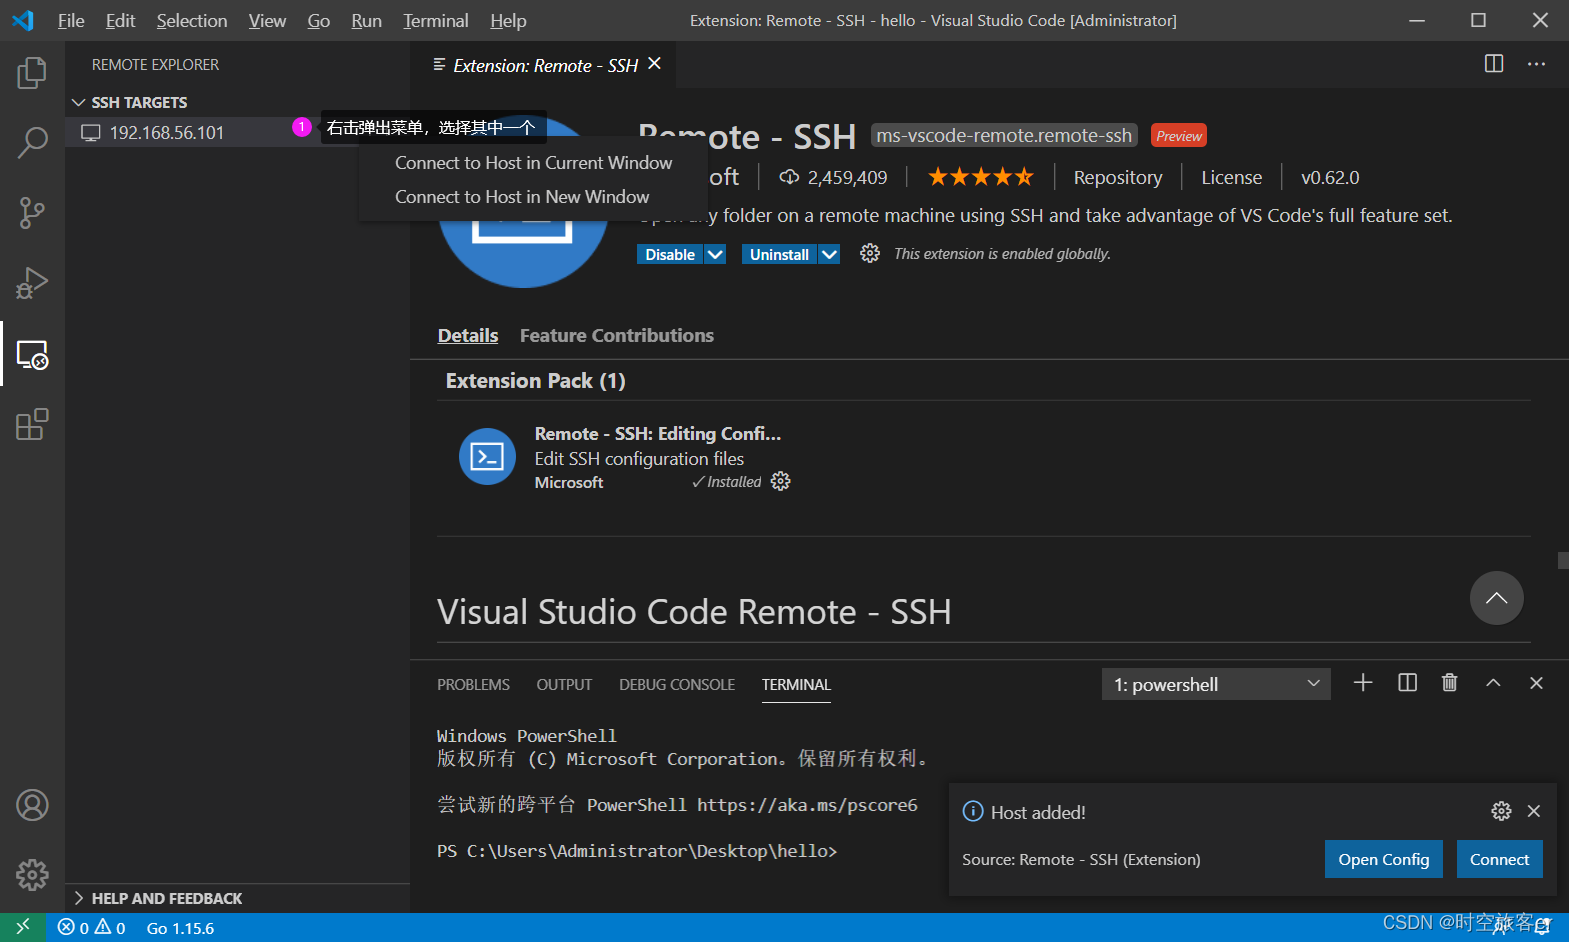Collapse the SSH TARGETS section
Image resolution: width=1569 pixels, height=942 pixels.
click(x=238, y=102)
